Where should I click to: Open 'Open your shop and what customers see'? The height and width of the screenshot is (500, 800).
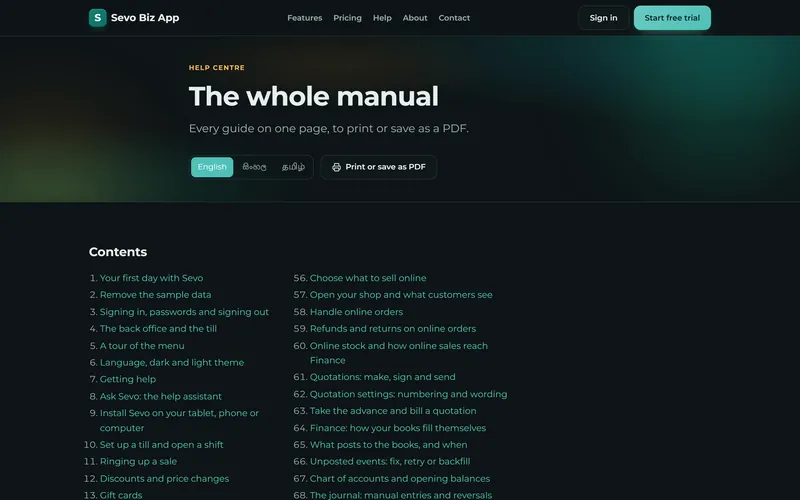pos(401,295)
